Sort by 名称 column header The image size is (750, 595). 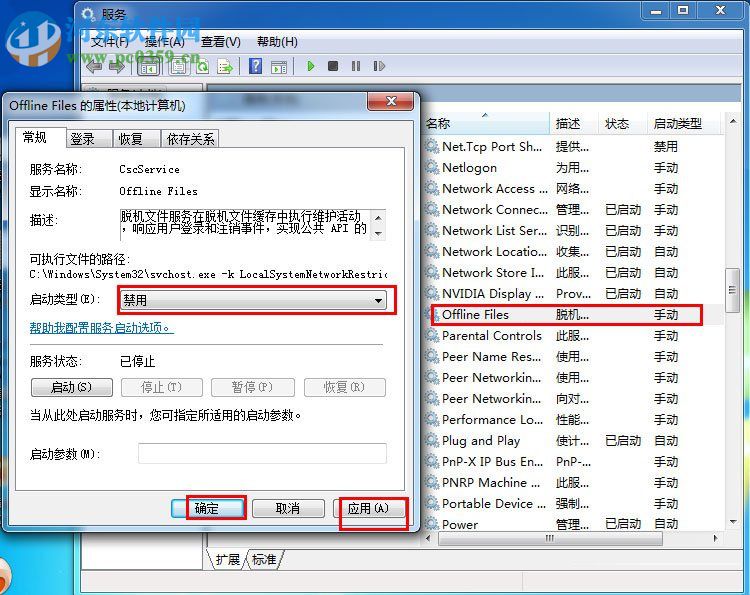tap(486, 124)
